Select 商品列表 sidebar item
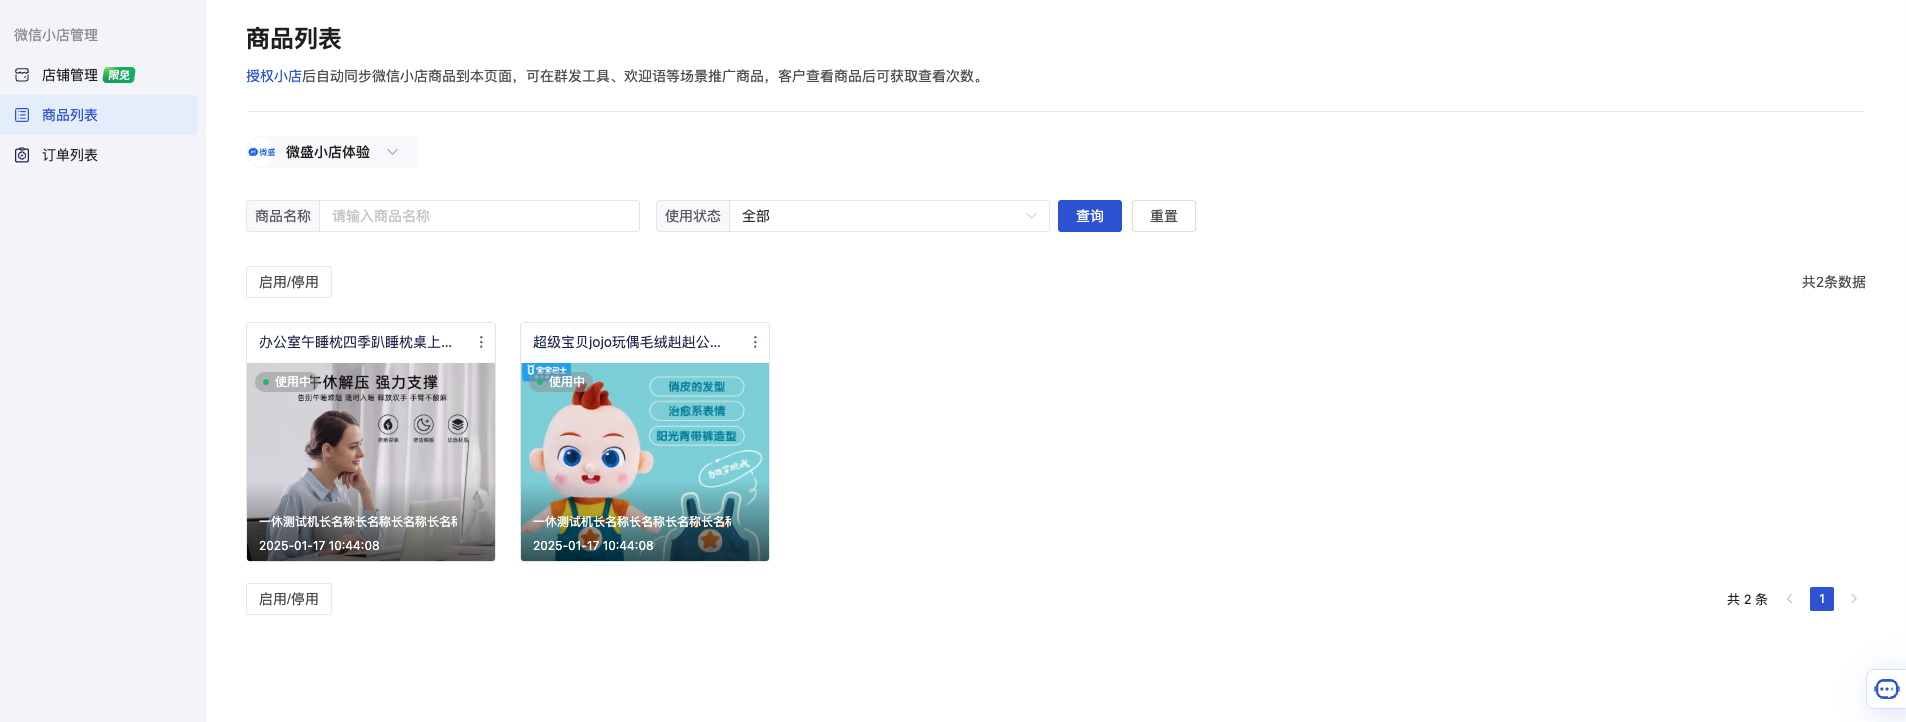Image resolution: width=1906 pixels, height=722 pixels. click(x=99, y=115)
